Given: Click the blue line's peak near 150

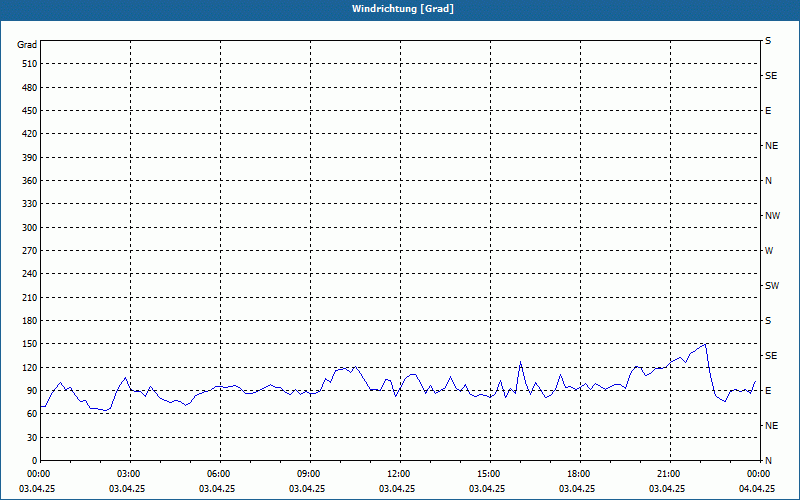Looking at the screenshot, I should coord(705,344).
